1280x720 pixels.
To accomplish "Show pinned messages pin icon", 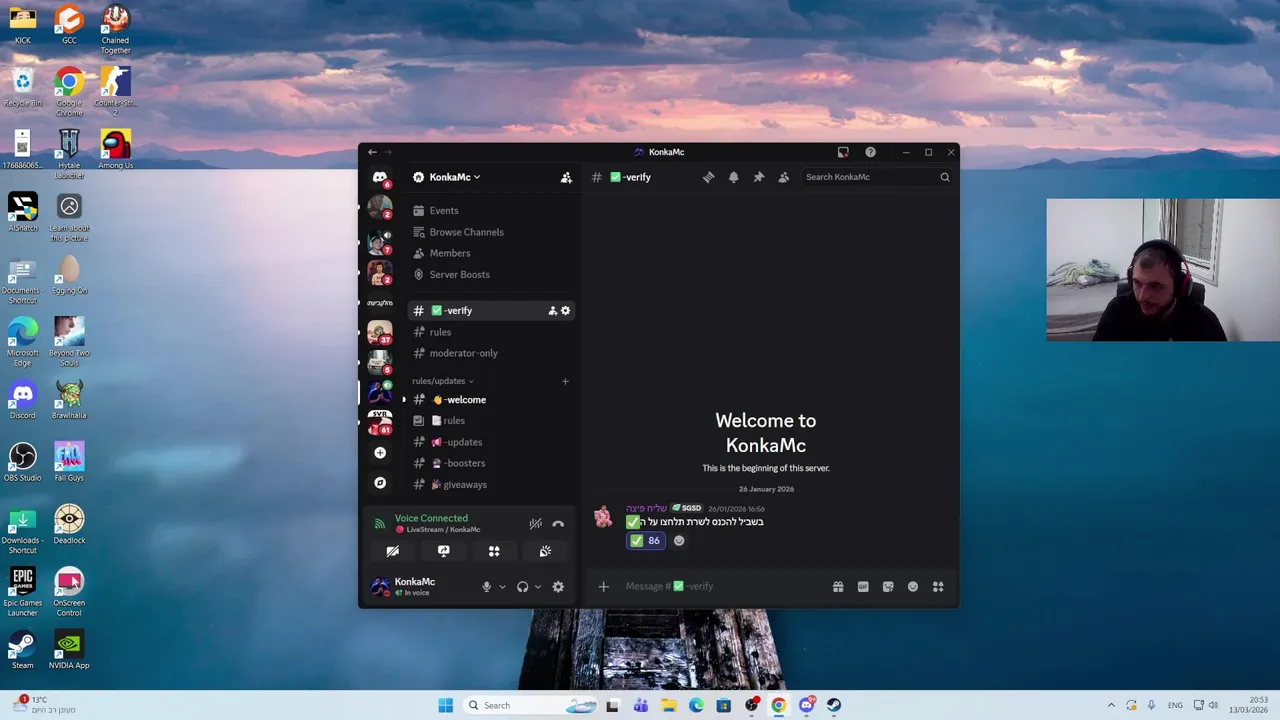I will (x=758, y=177).
